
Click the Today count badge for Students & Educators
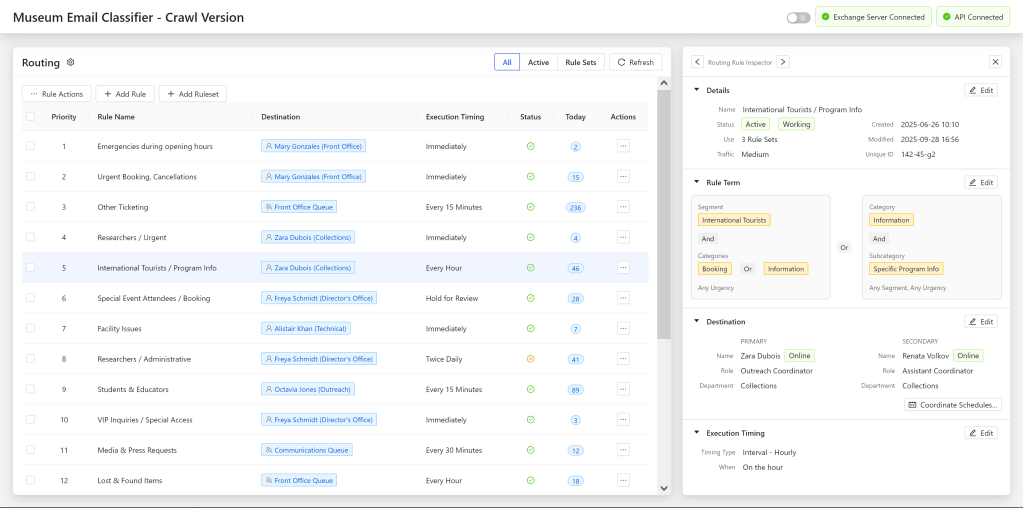(575, 390)
